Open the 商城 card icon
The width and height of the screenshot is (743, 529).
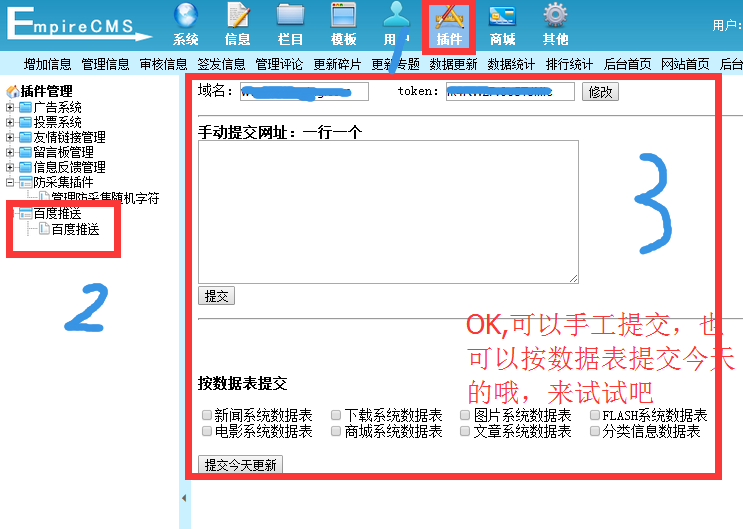(502, 17)
